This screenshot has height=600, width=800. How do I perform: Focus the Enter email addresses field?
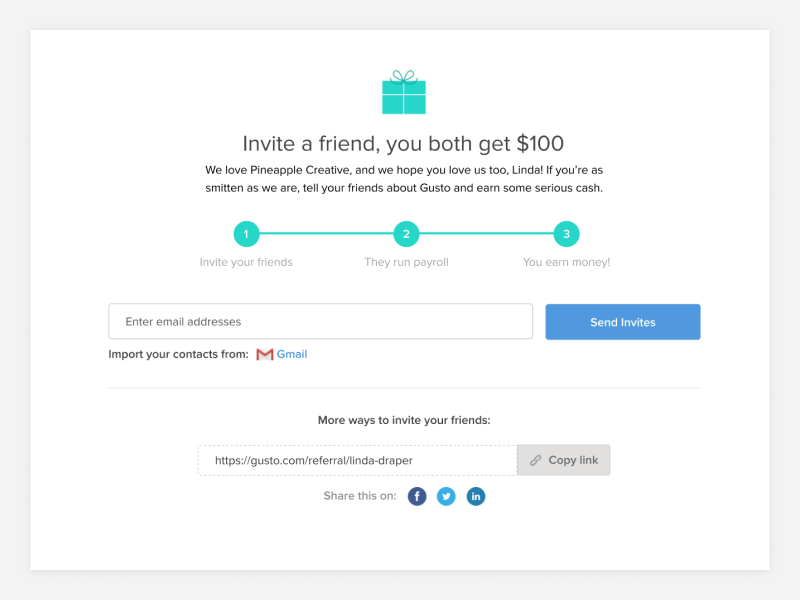320,322
